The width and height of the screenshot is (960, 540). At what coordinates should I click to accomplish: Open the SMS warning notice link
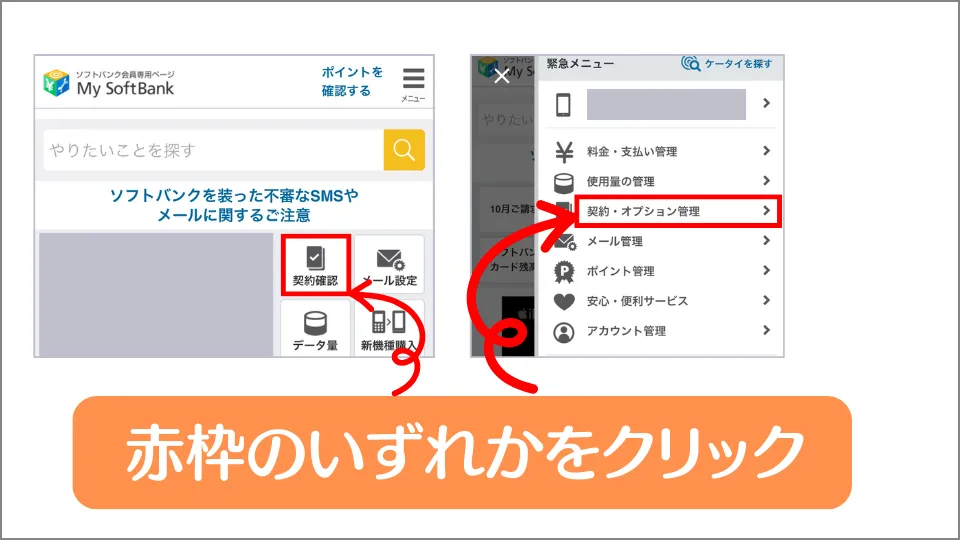(234, 205)
